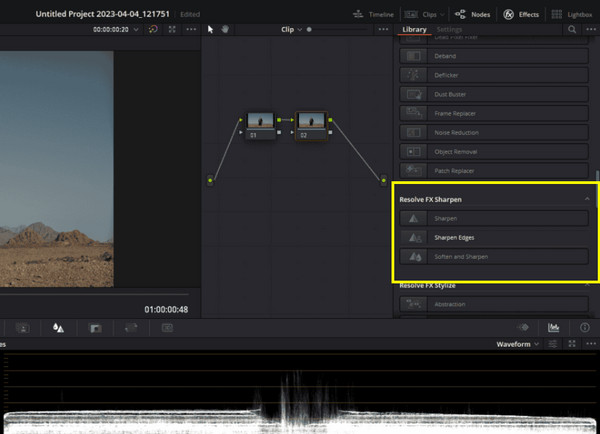The height and width of the screenshot is (434, 600).
Task: Open the Clip mode dropdown
Action: coord(291,29)
